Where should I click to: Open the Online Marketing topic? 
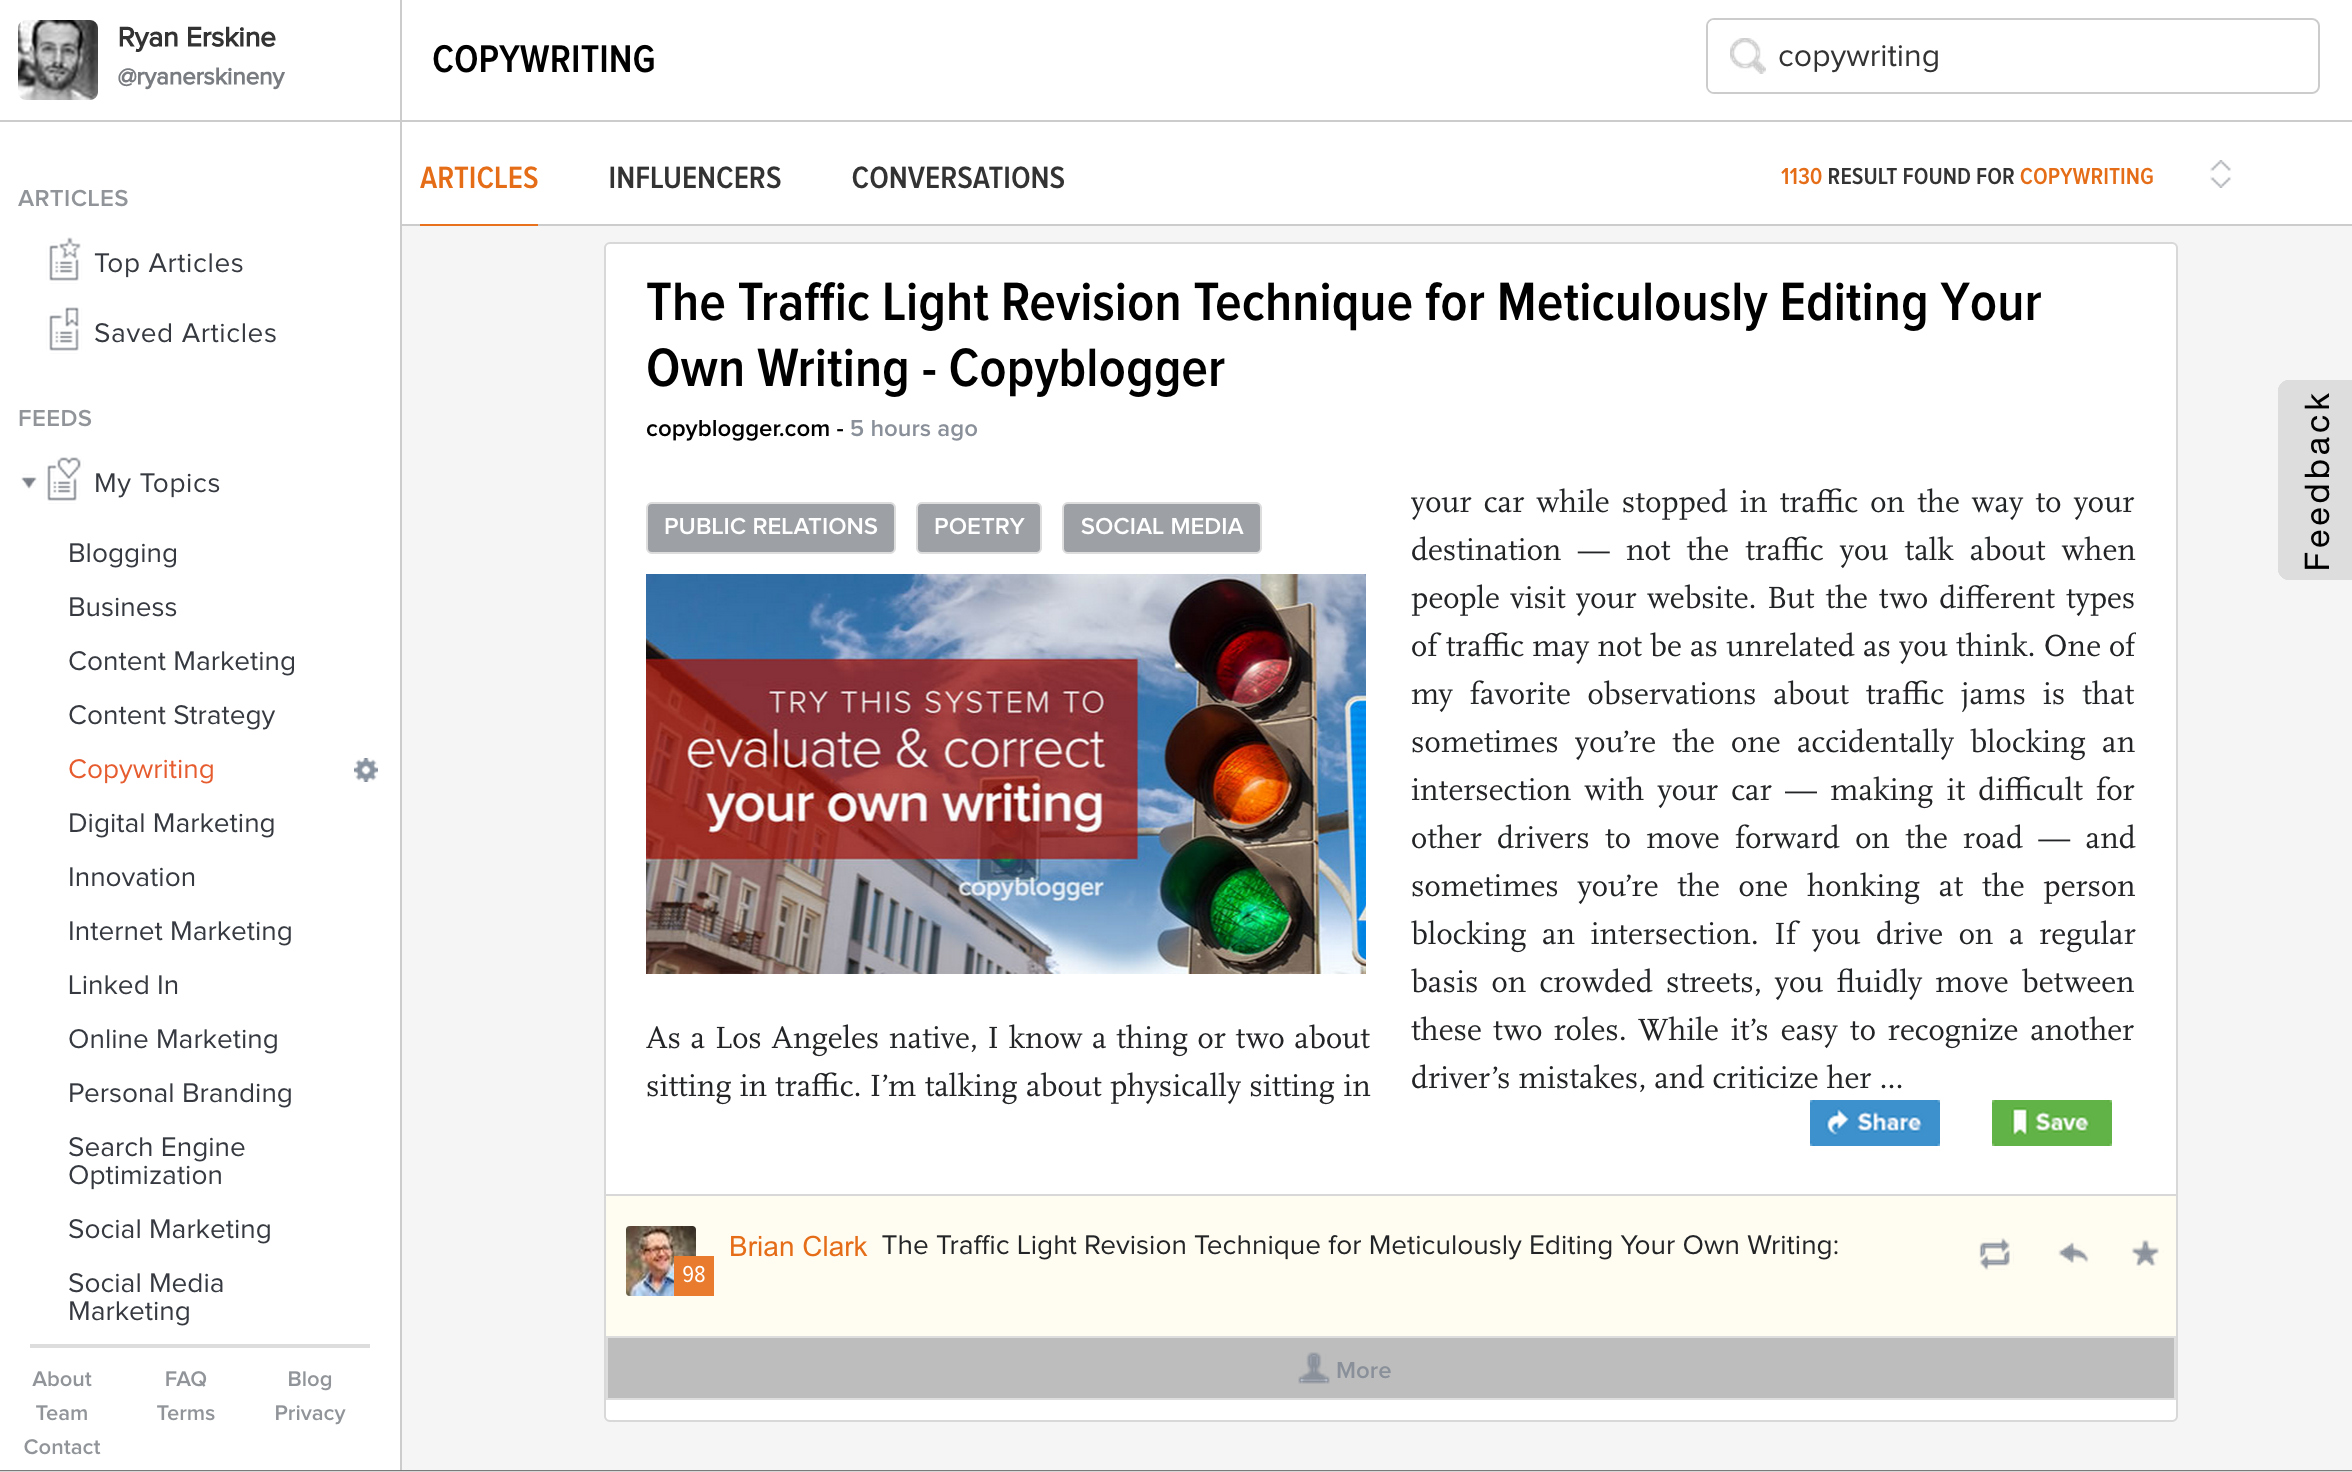tap(173, 1039)
